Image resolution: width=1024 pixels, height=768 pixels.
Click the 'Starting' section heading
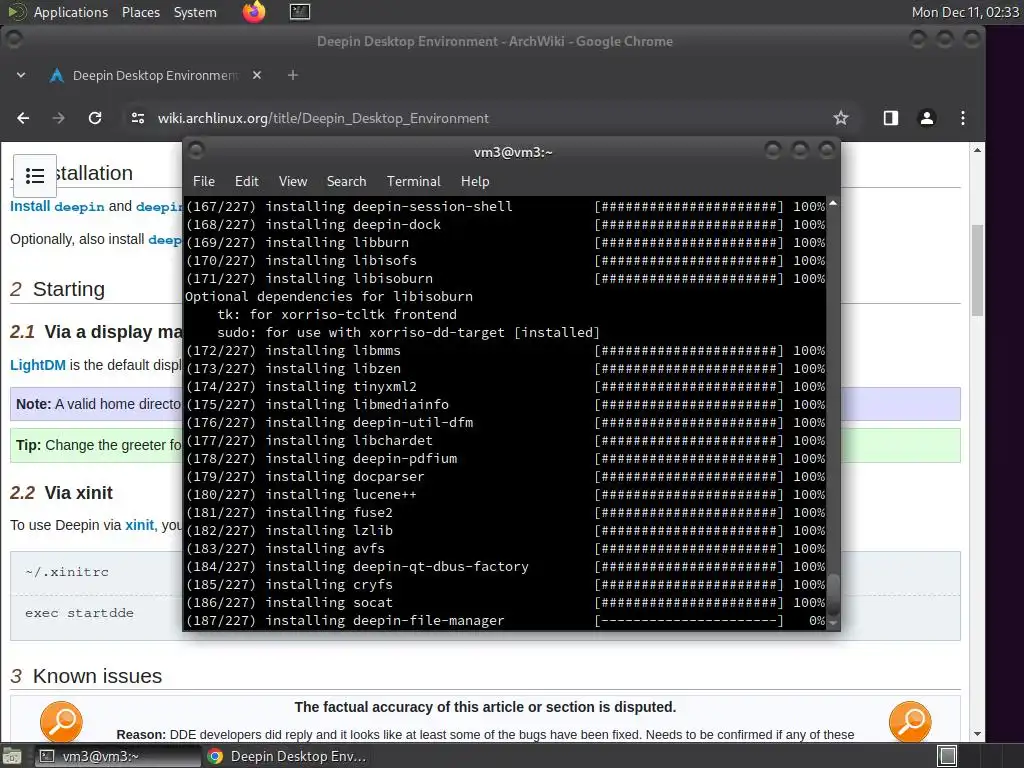69,289
